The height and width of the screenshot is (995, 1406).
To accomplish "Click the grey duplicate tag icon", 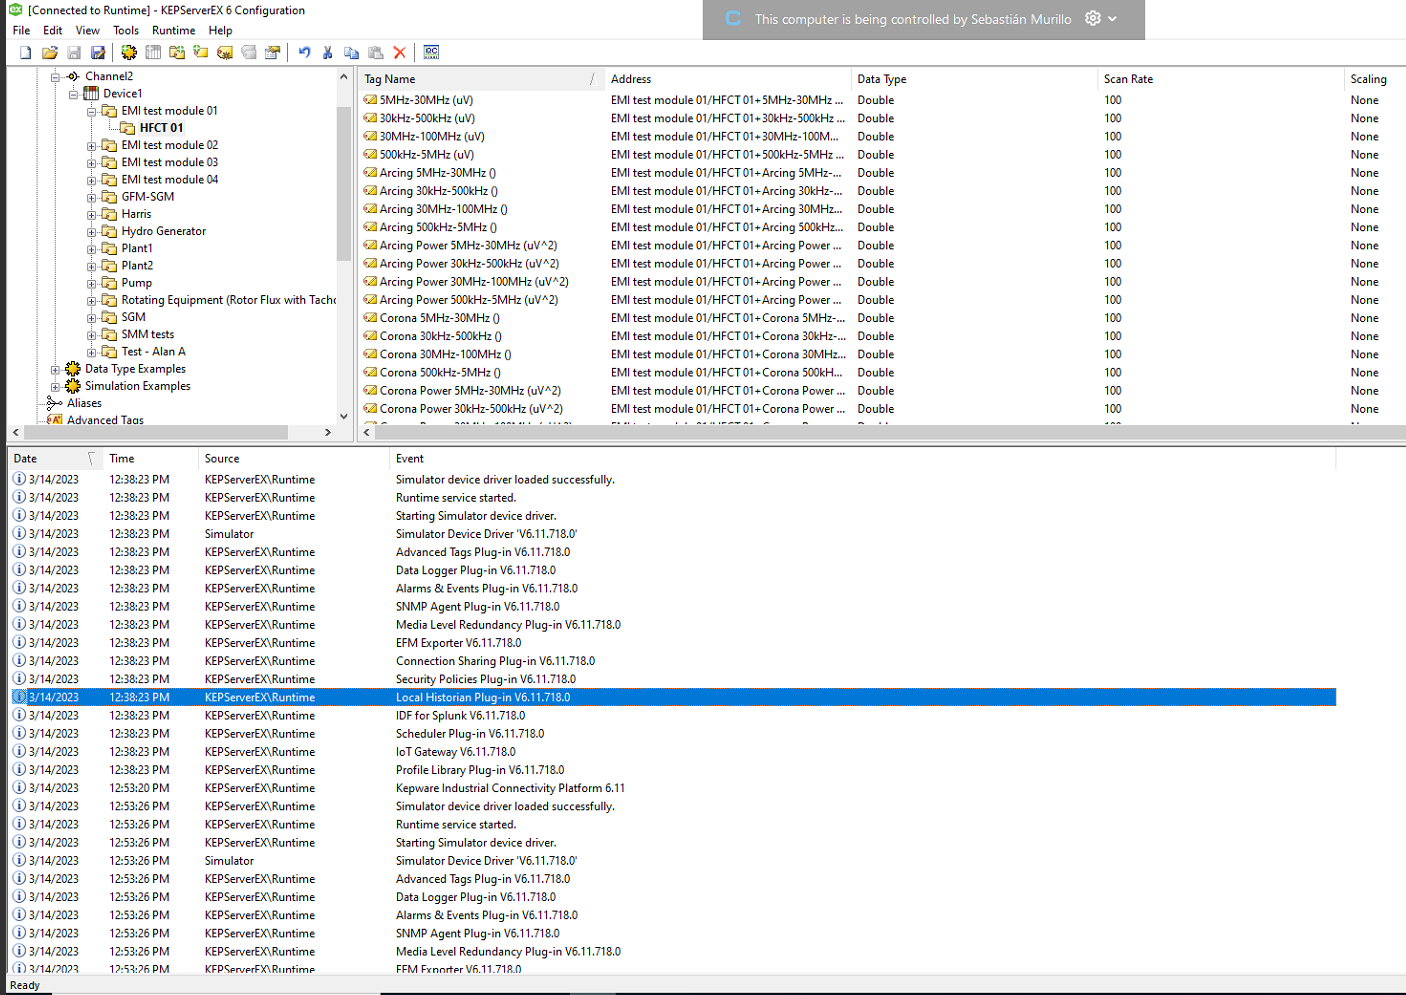I will point(249,52).
